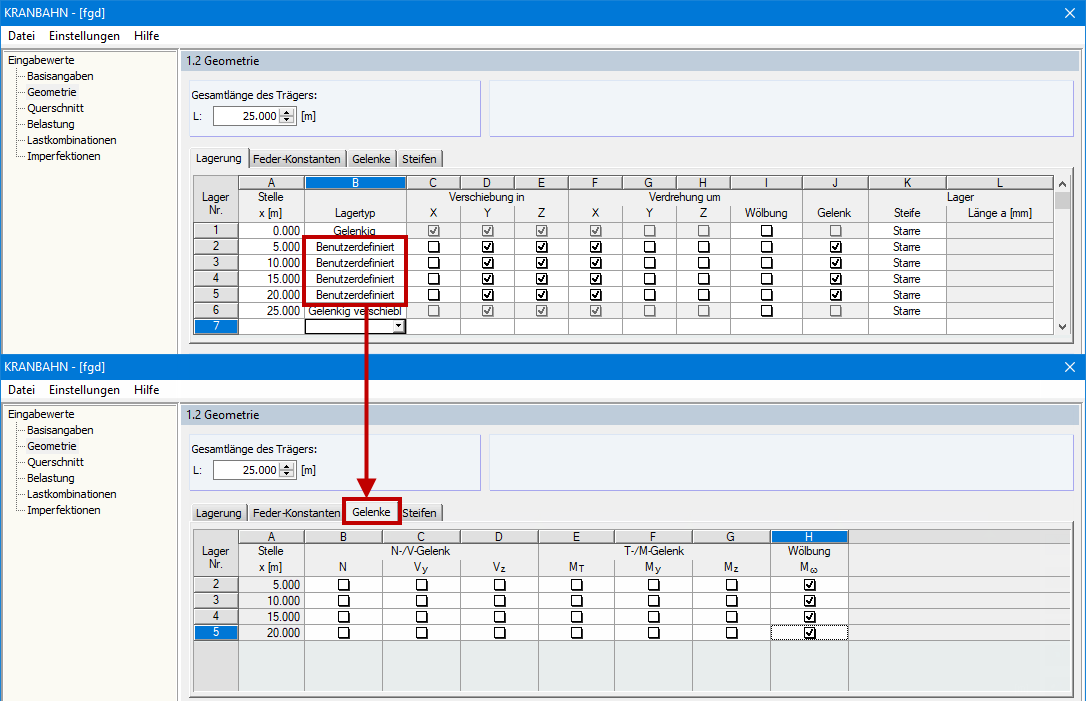Increase length L with up spinner in lower window
This screenshot has height=701, width=1086.
click(287, 466)
